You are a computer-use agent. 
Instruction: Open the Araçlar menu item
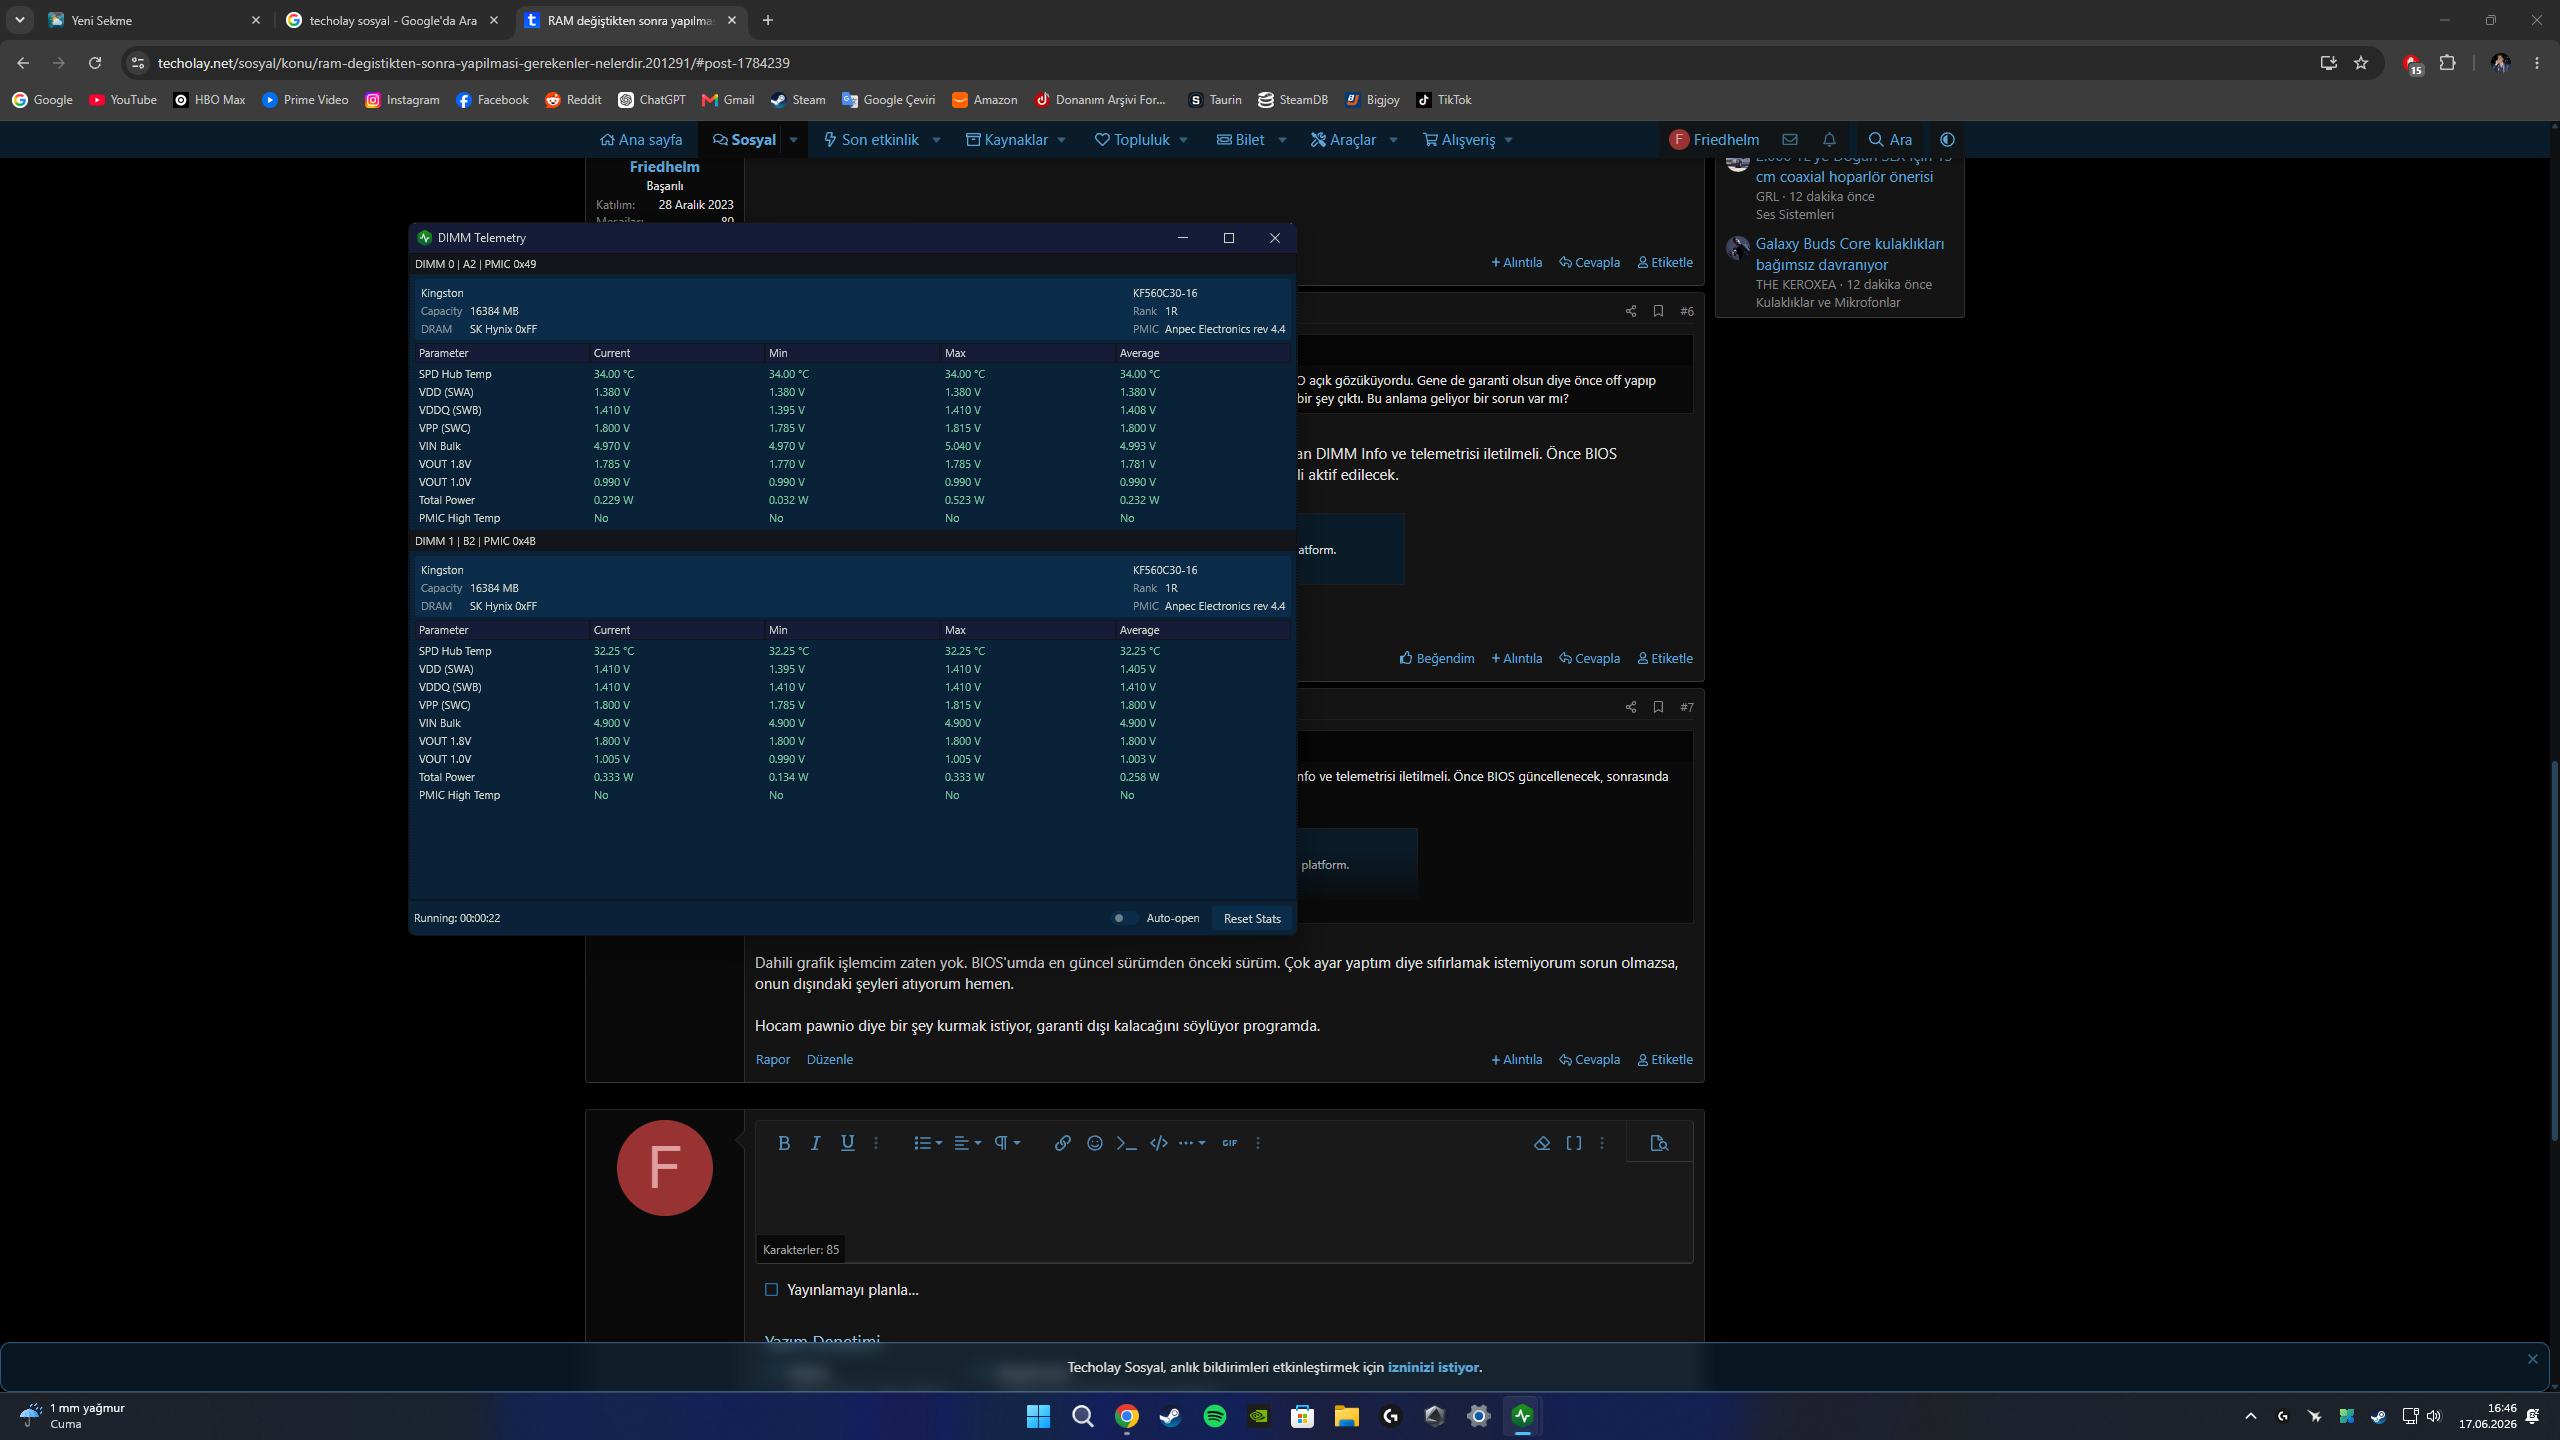click(x=1343, y=140)
